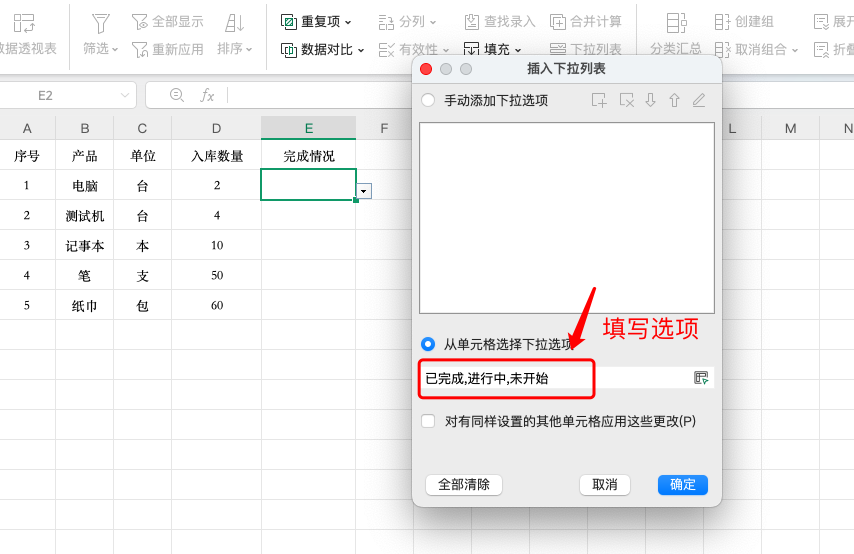Click the Cancel (取消) button
This screenshot has width=854, height=554.
(x=605, y=485)
